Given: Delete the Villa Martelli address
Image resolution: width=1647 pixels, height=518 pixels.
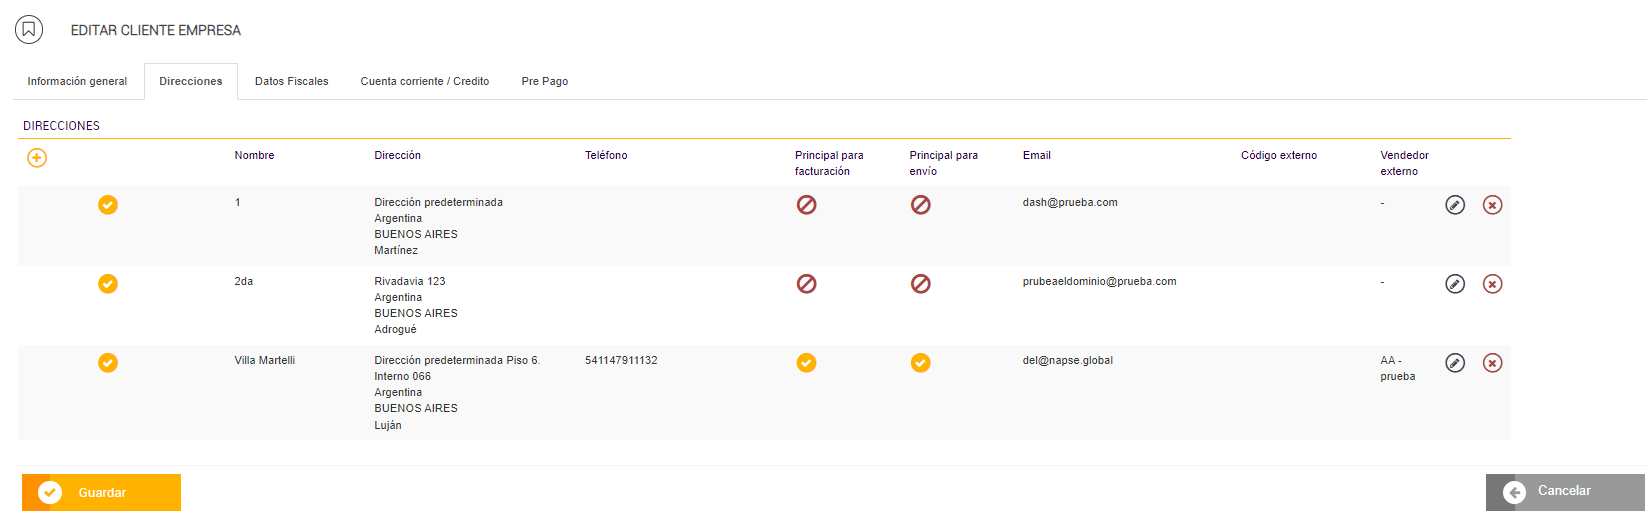Looking at the screenshot, I should 1492,363.
